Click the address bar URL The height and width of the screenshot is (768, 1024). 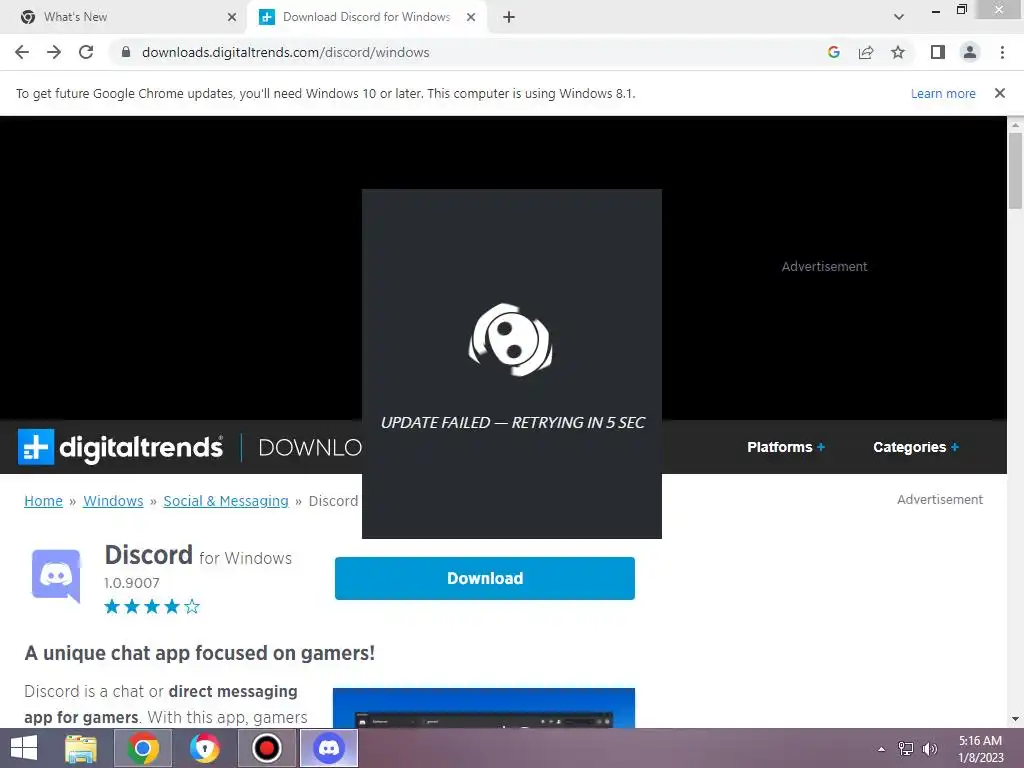pos(285,52)
